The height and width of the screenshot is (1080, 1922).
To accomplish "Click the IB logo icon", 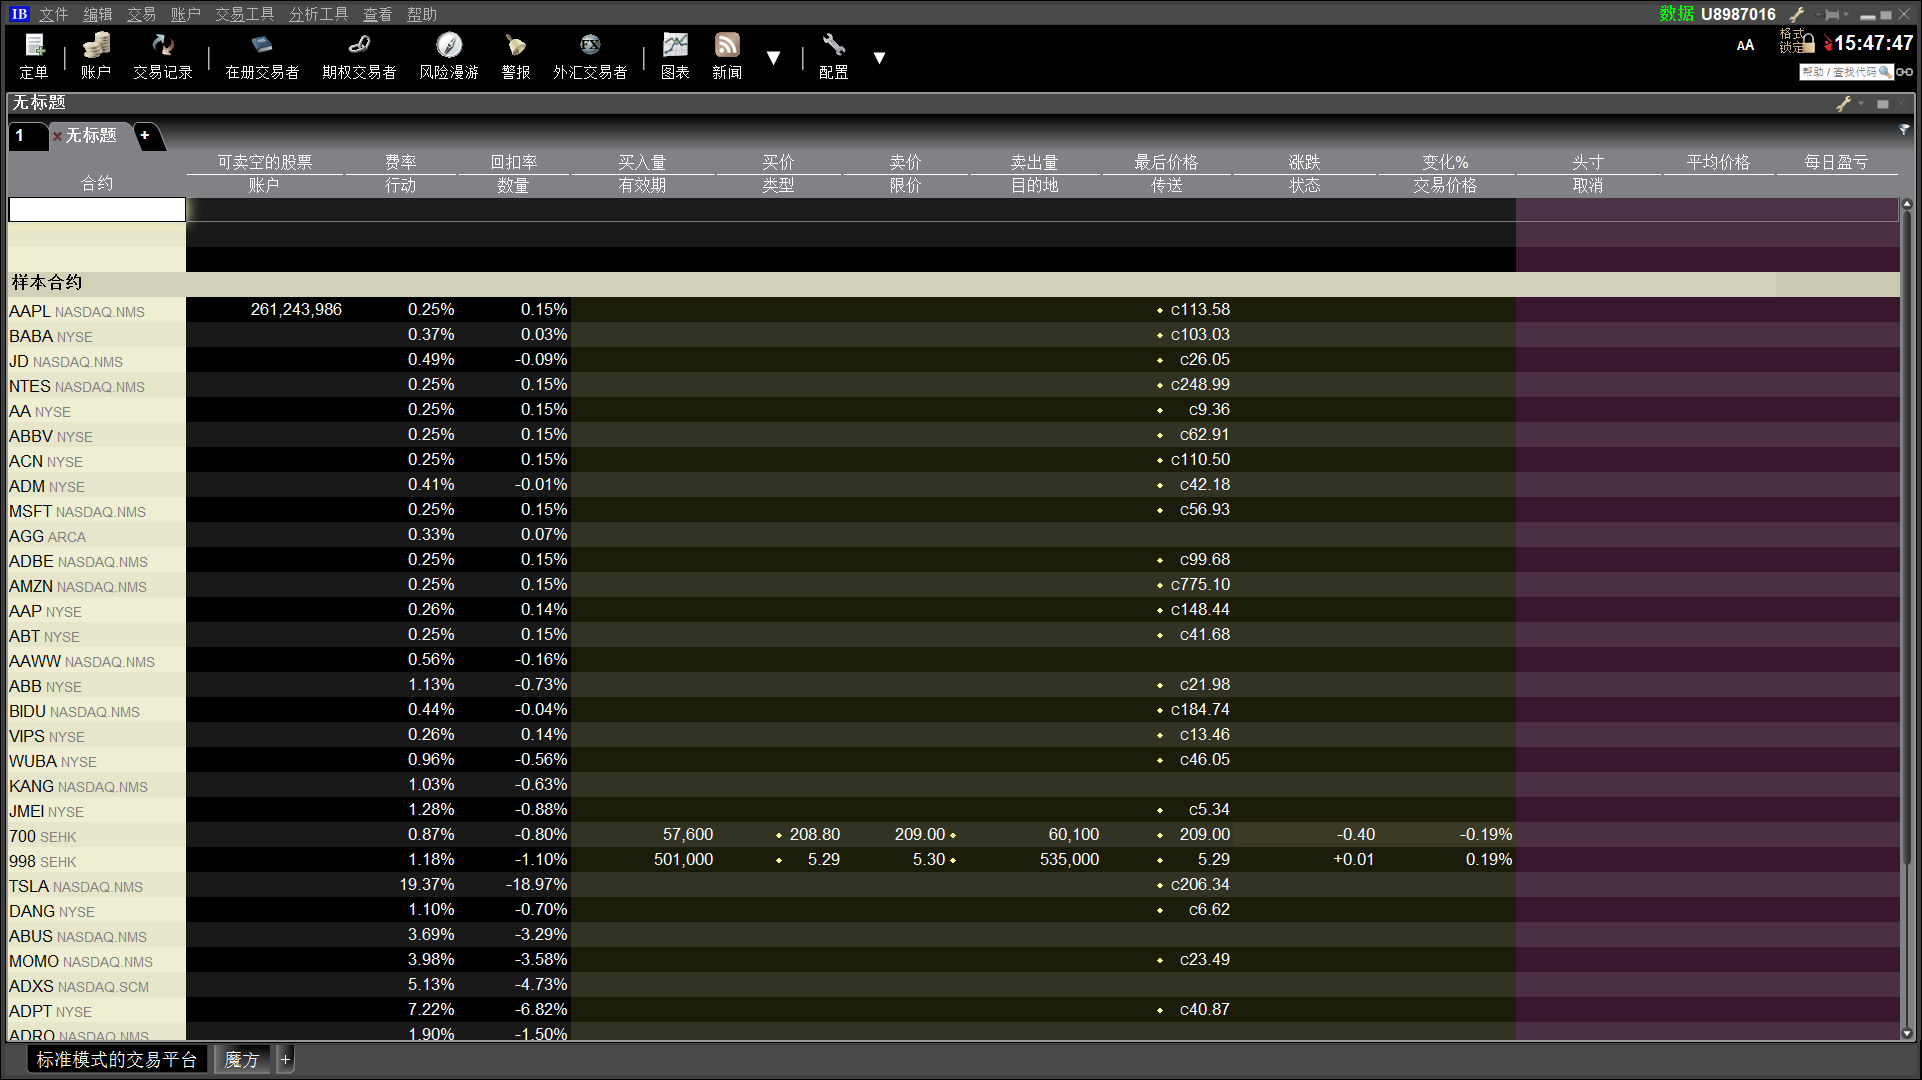I will [x=19, y=13].
